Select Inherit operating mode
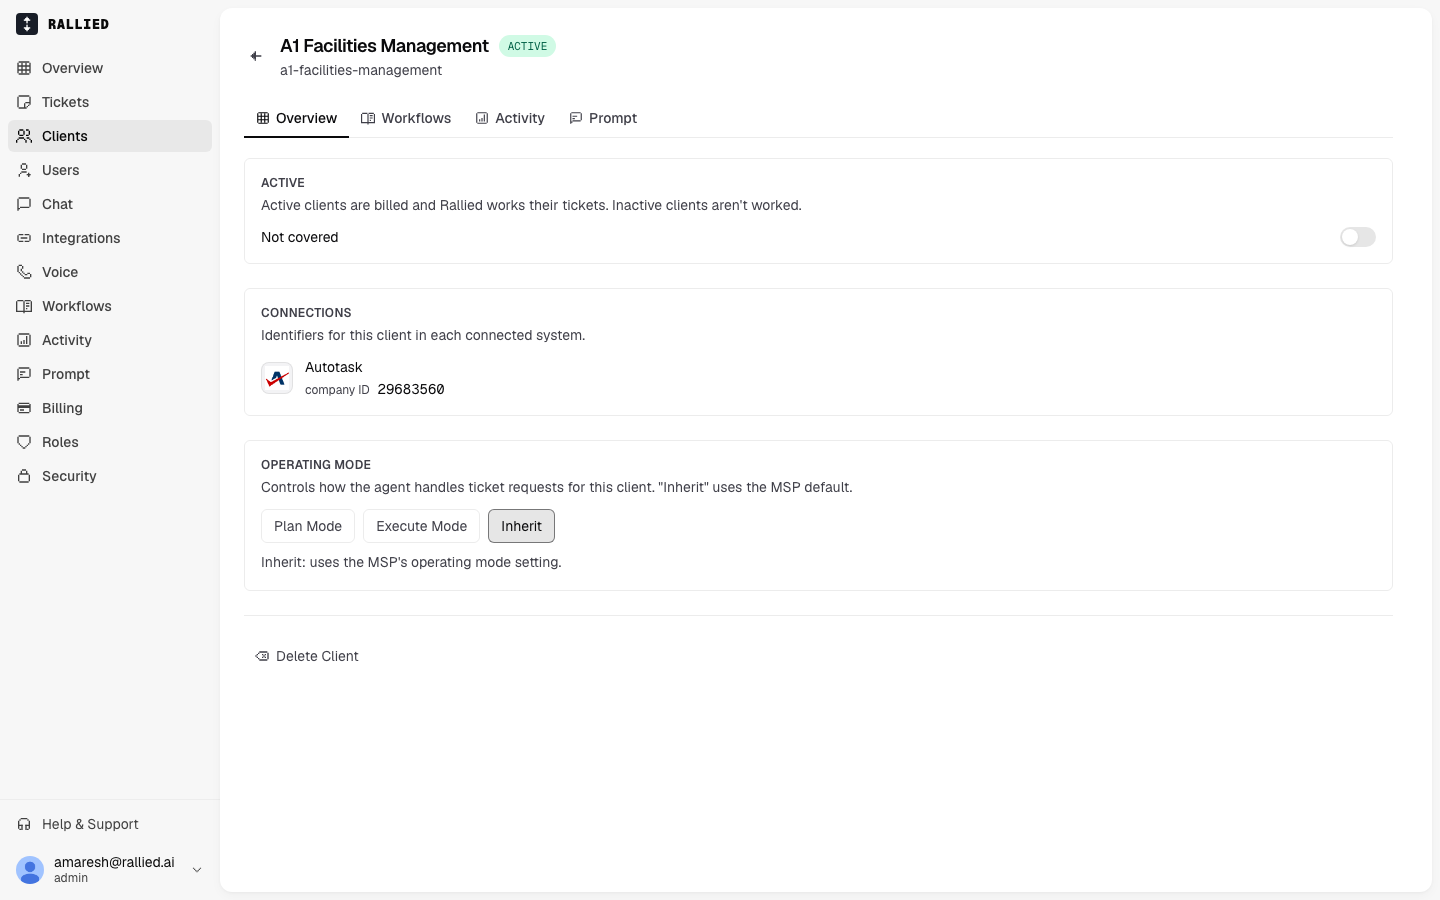Viewport: 1440px width, 900px height. point(521,526)
